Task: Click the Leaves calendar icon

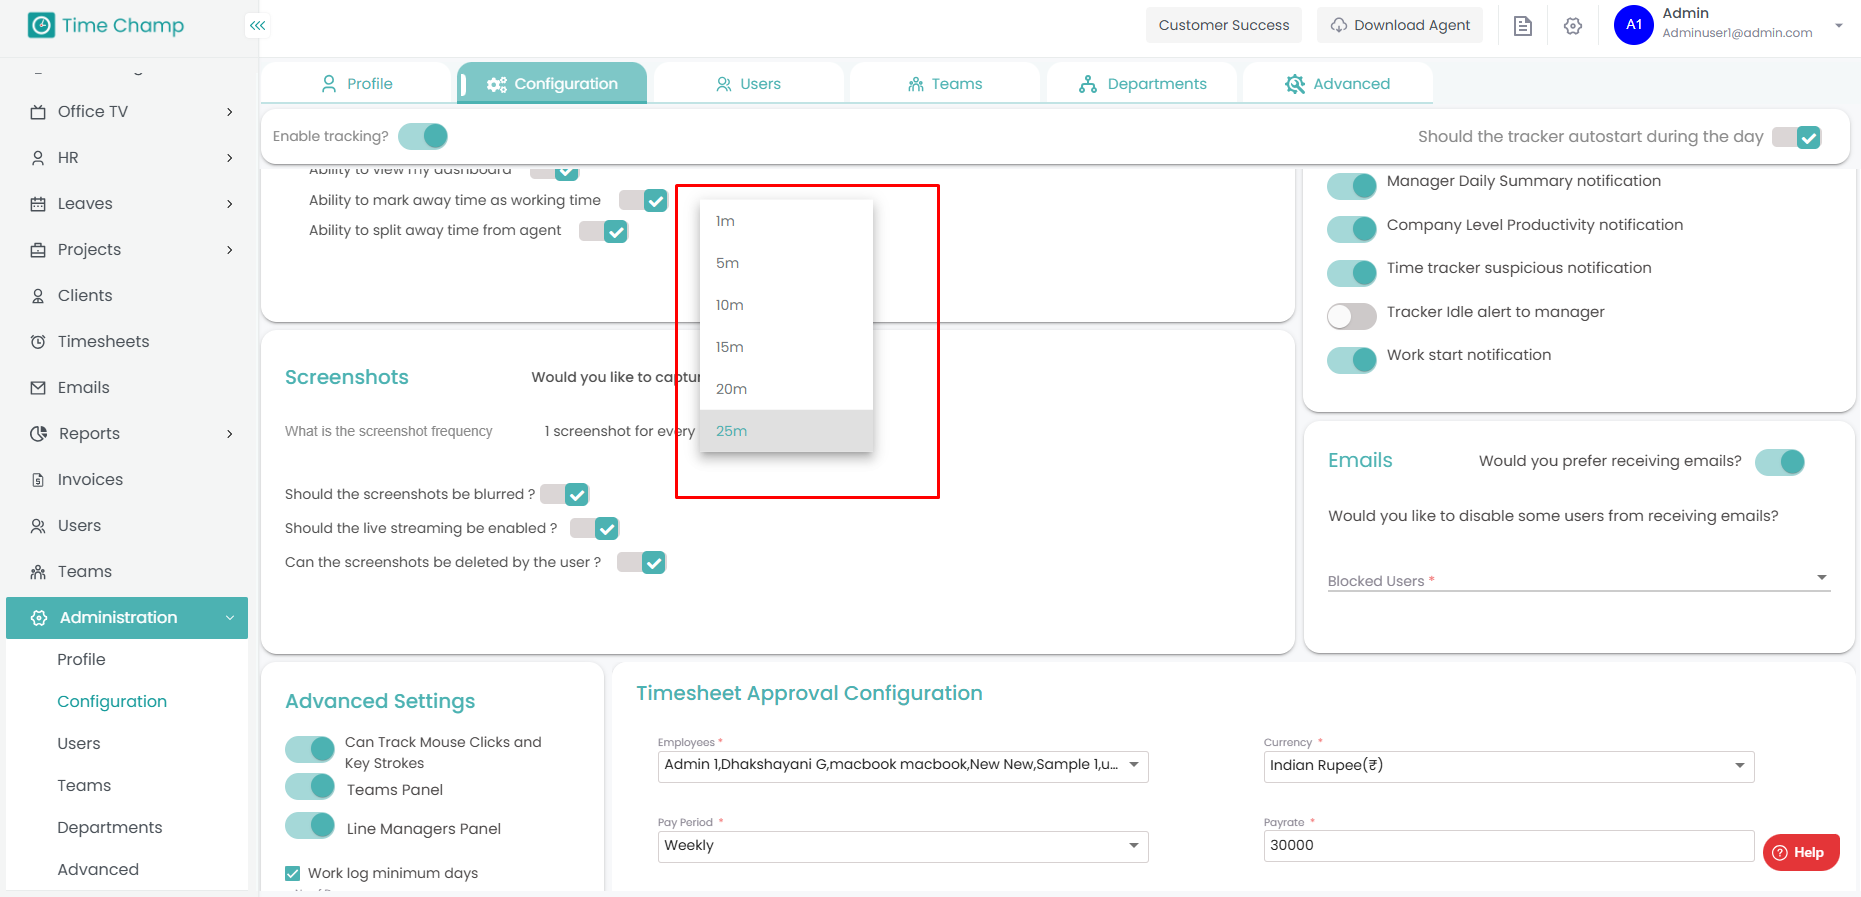Action: pos(38,204)
